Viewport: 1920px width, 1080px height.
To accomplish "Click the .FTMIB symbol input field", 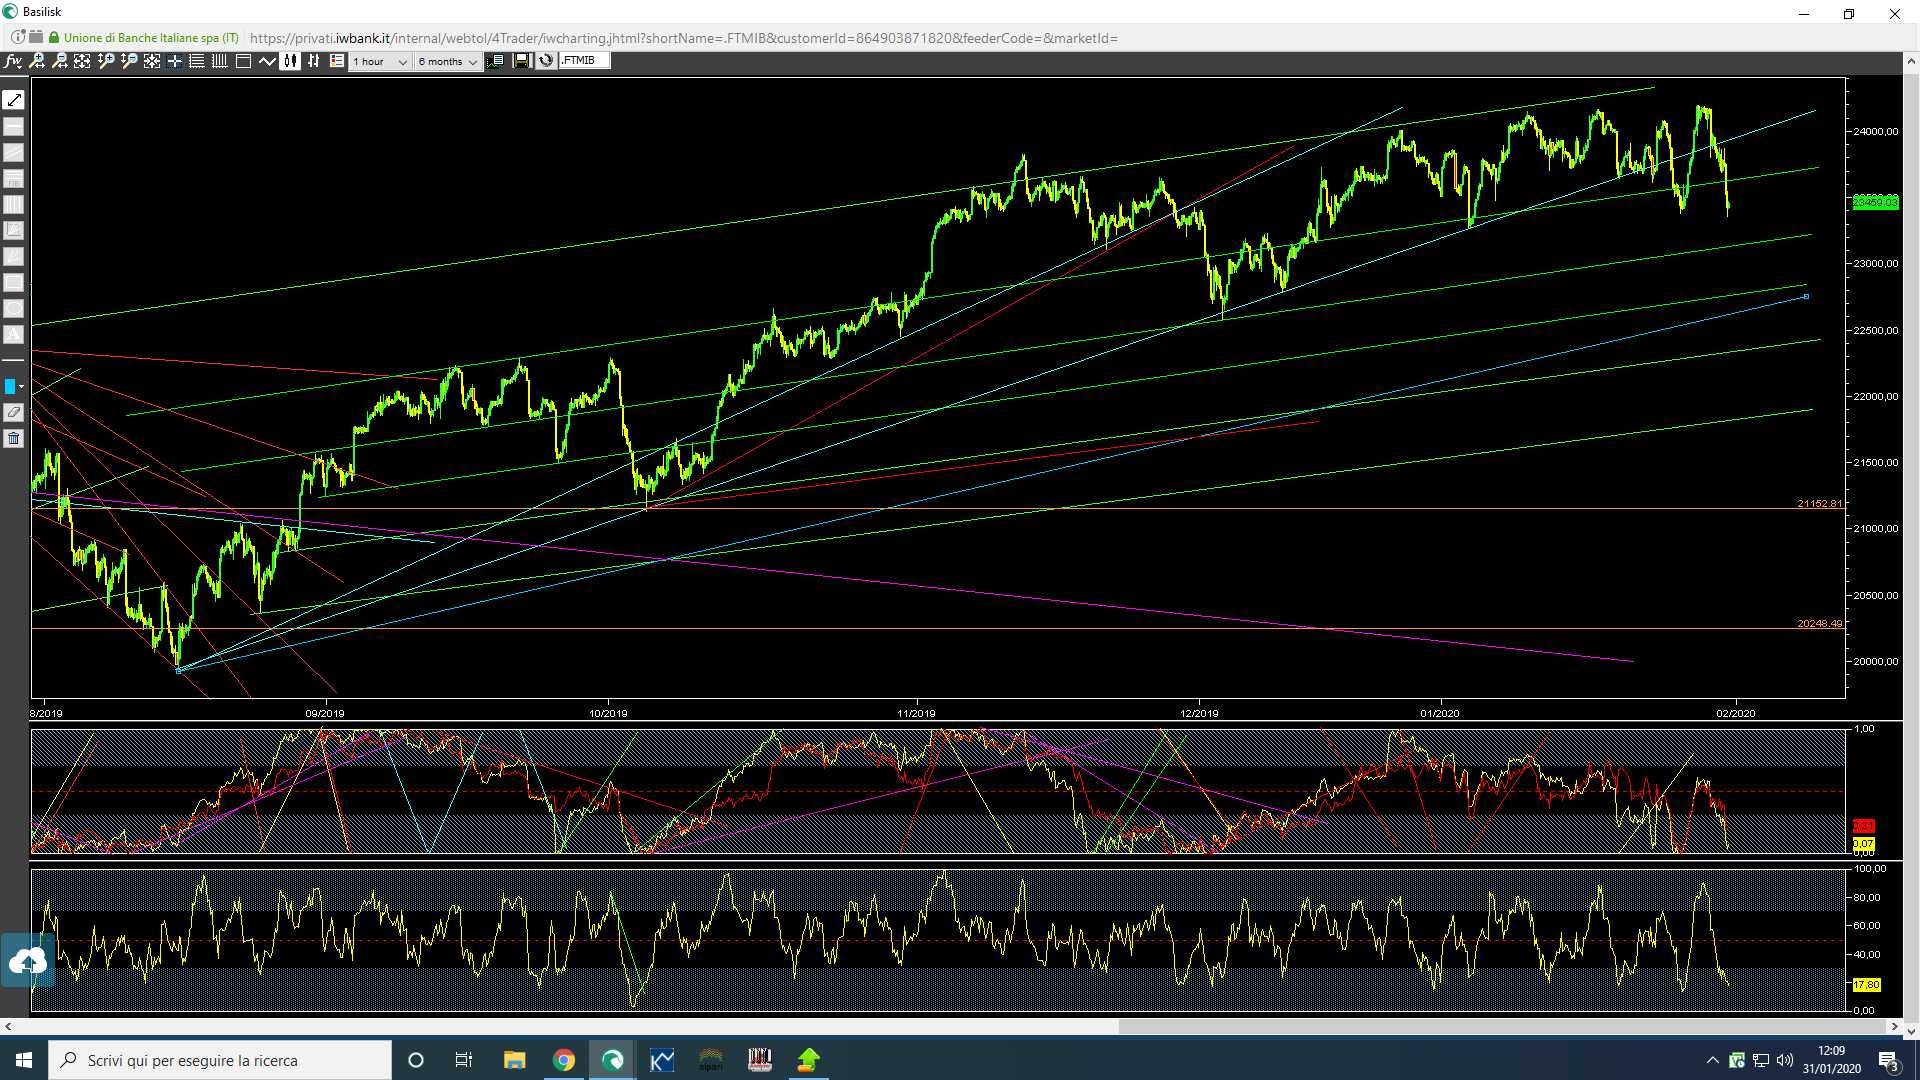I will (584, 61).
